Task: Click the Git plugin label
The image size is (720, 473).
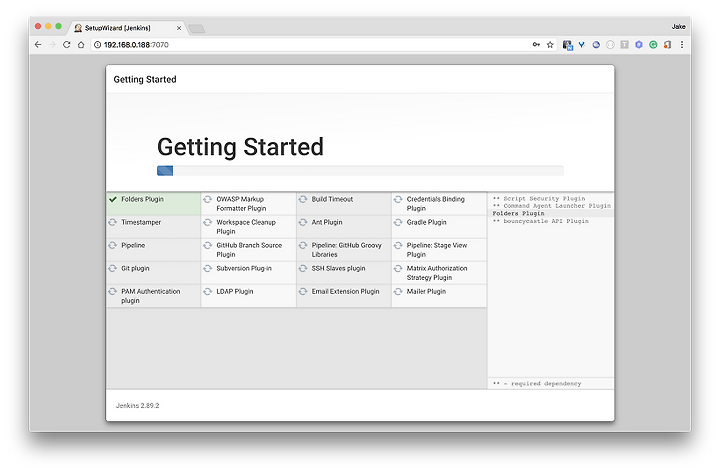Action: 135,268
